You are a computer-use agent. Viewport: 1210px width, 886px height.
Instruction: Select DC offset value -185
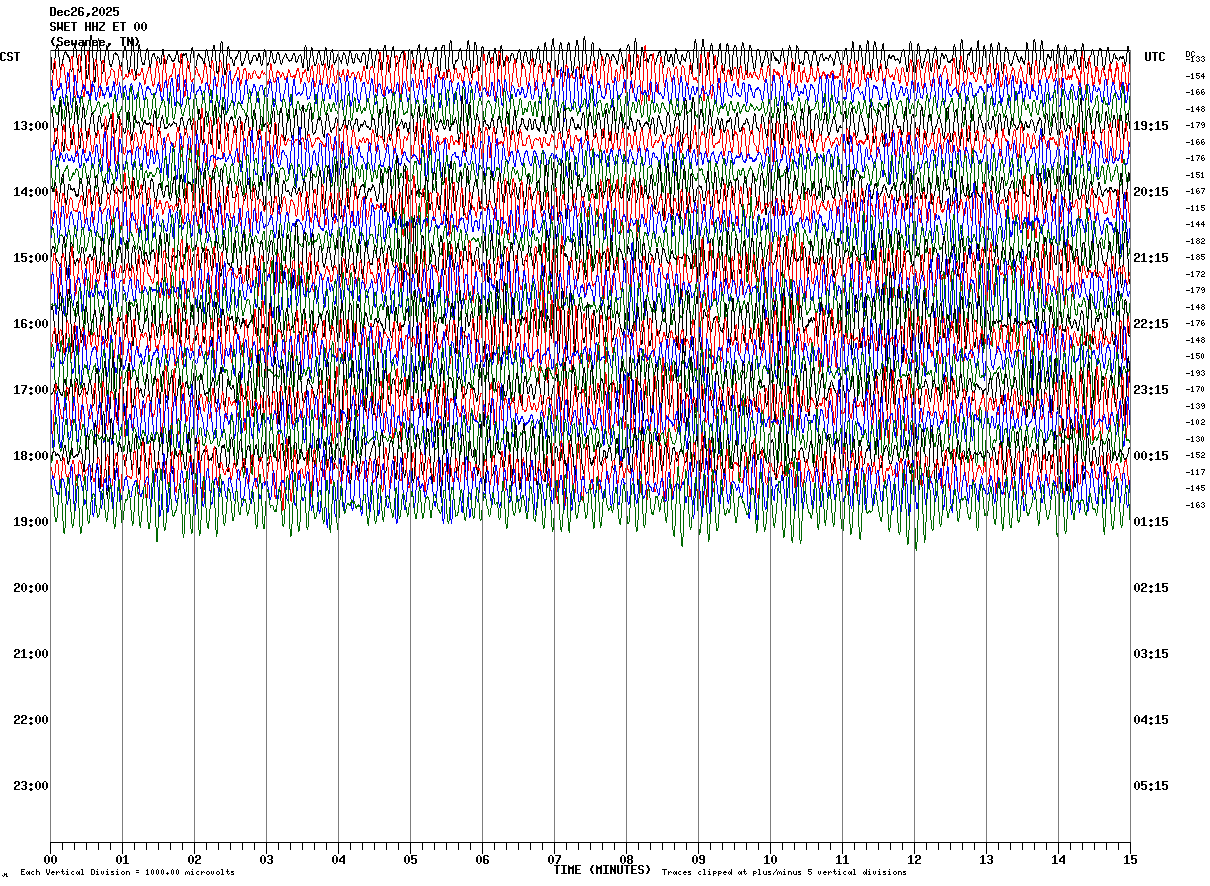1195,257
